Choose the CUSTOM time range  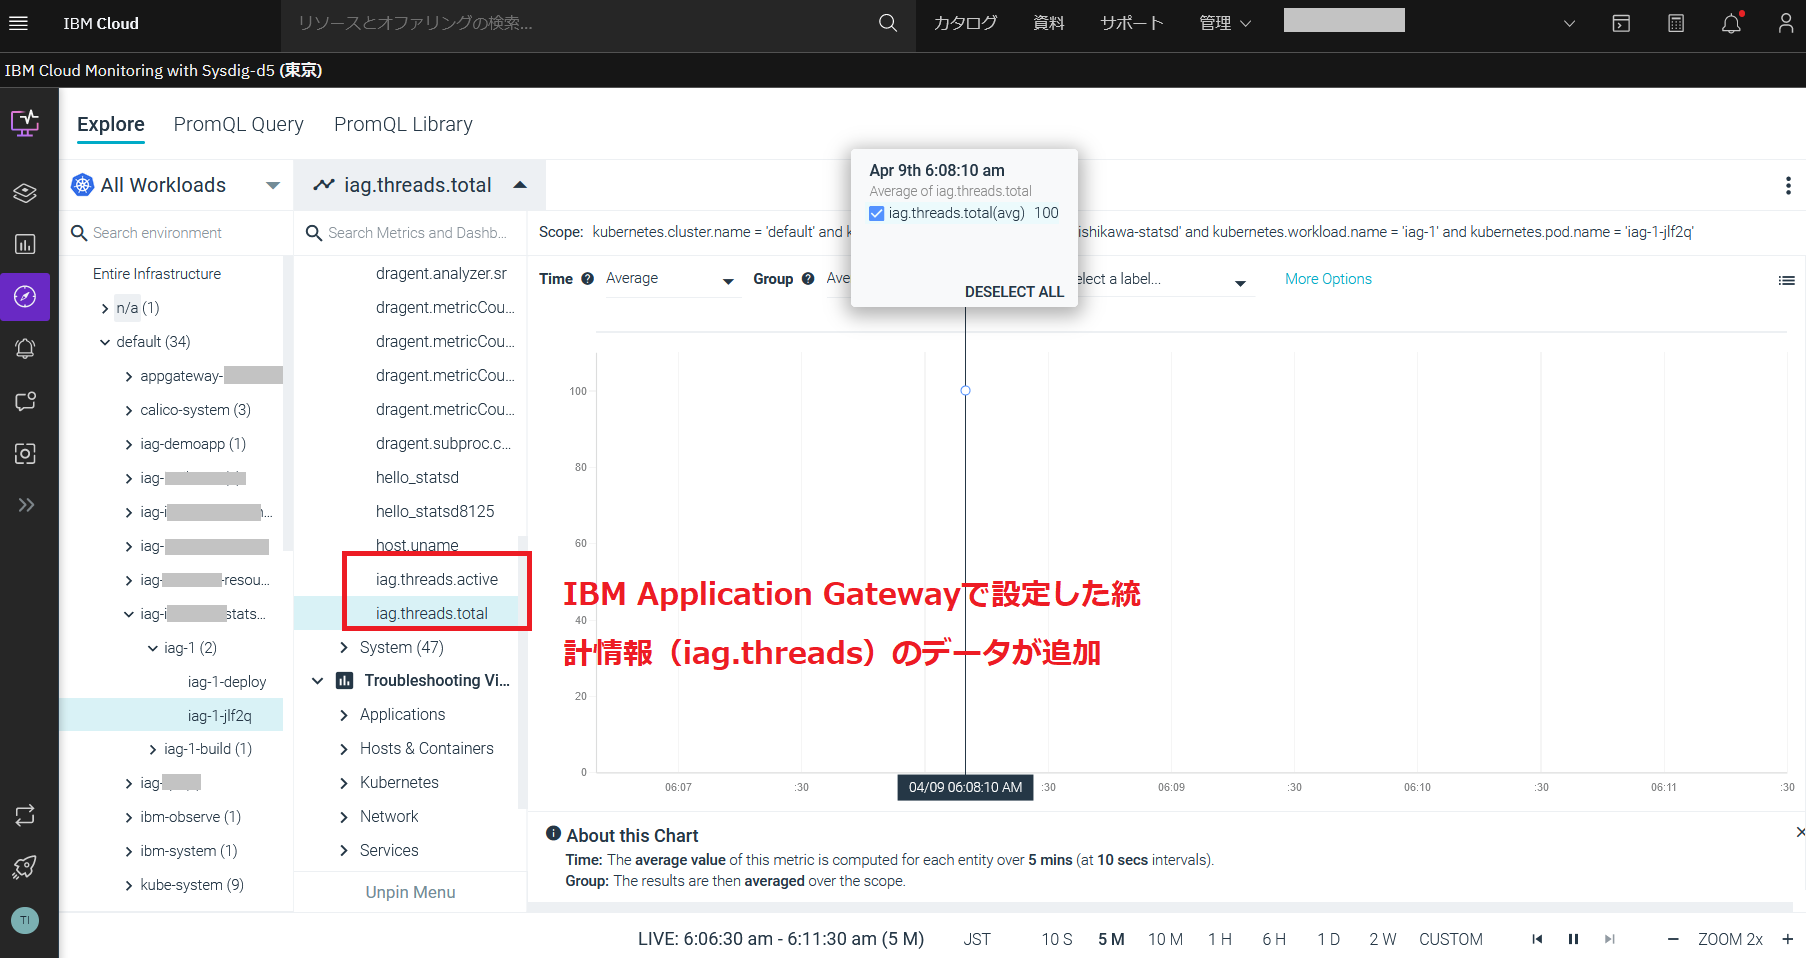(x=1451, y=939)
